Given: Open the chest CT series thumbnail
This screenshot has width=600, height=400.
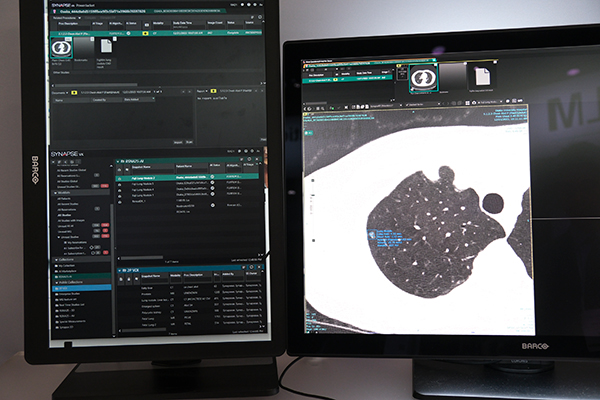Looking at the screenshot, I should (62, 50).
